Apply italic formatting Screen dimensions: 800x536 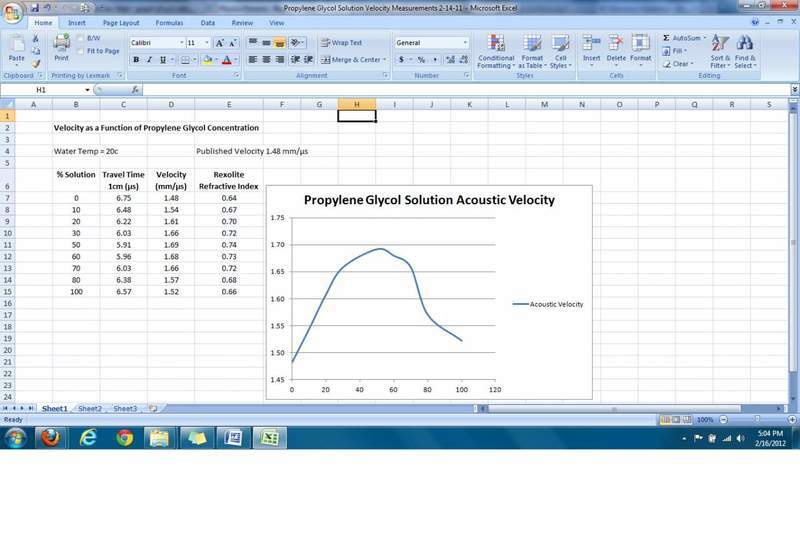tap(149, 60)
